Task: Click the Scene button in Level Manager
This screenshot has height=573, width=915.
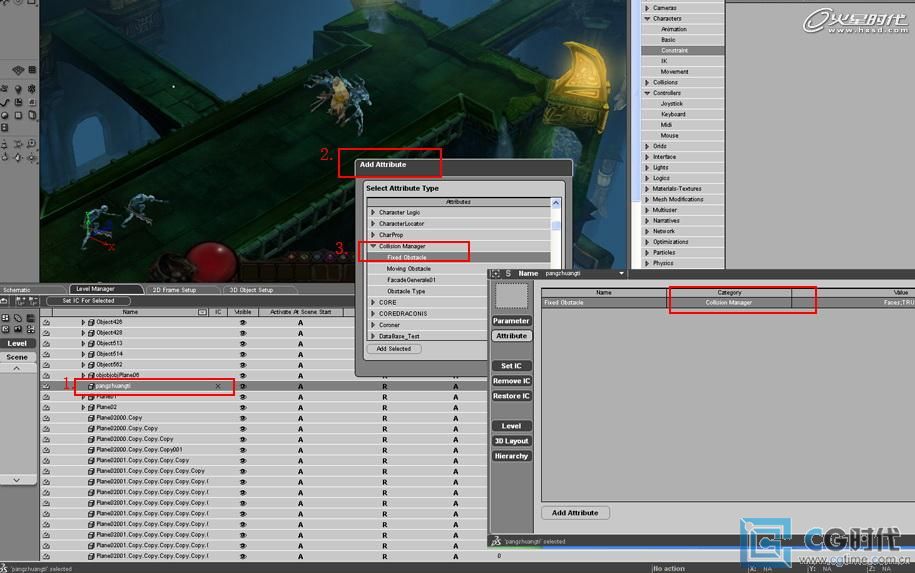Action: [18, 357]
